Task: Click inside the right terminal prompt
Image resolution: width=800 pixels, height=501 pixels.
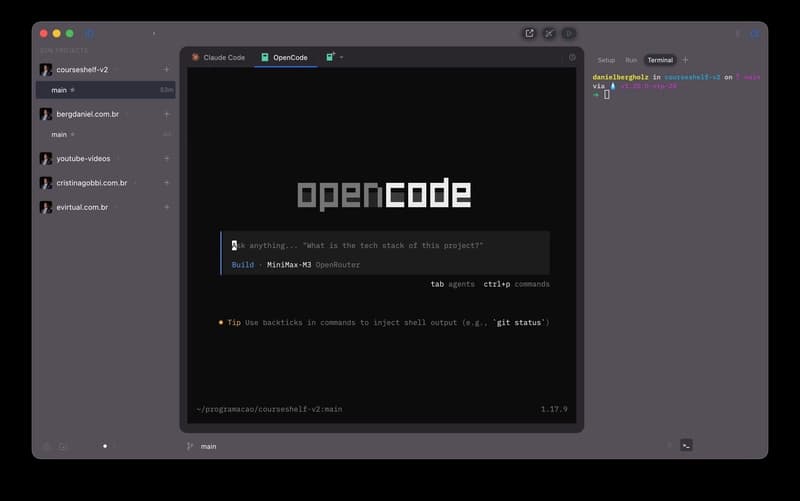Action: pyautogui.click(x=607, y=95)
